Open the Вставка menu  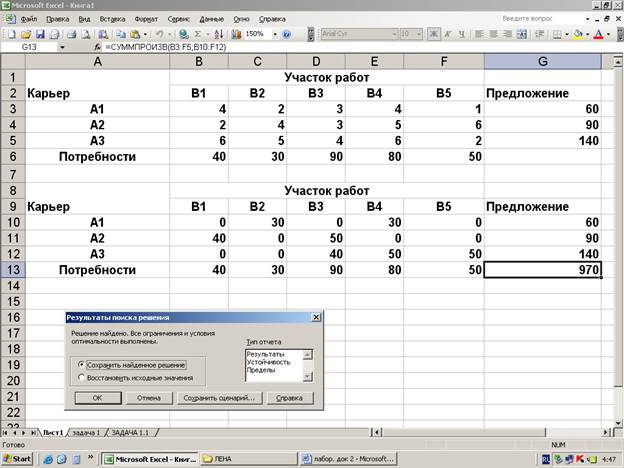[112, 19]
